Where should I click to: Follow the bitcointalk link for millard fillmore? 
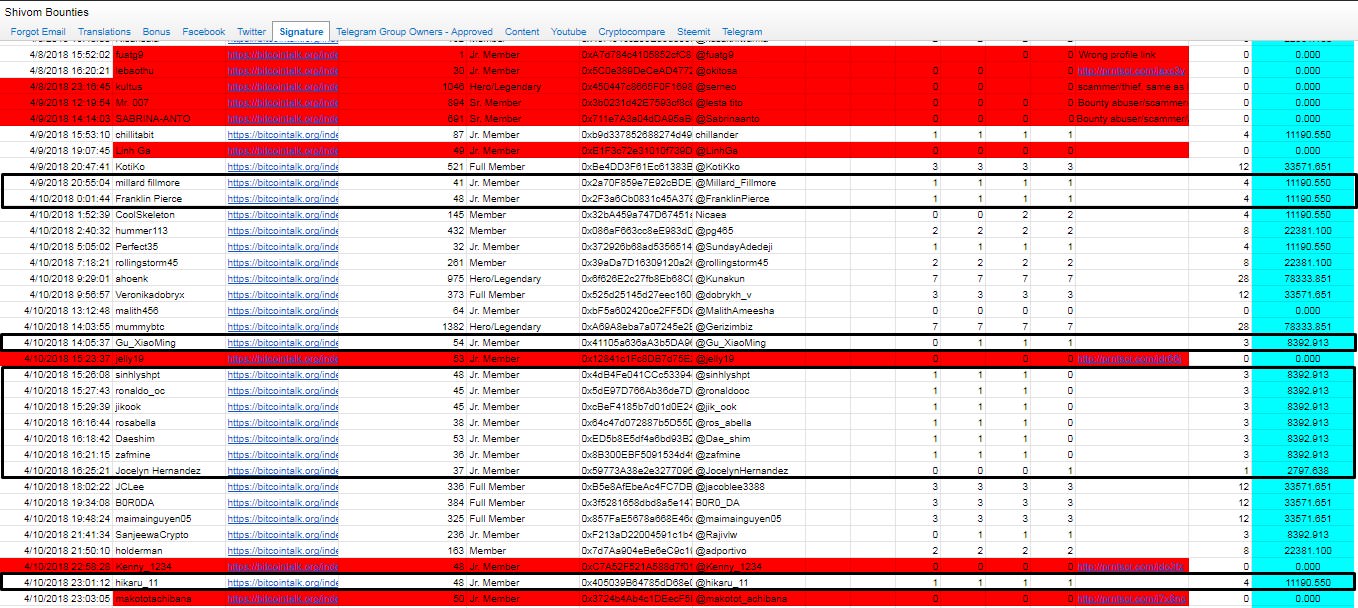tap(283, 183)
